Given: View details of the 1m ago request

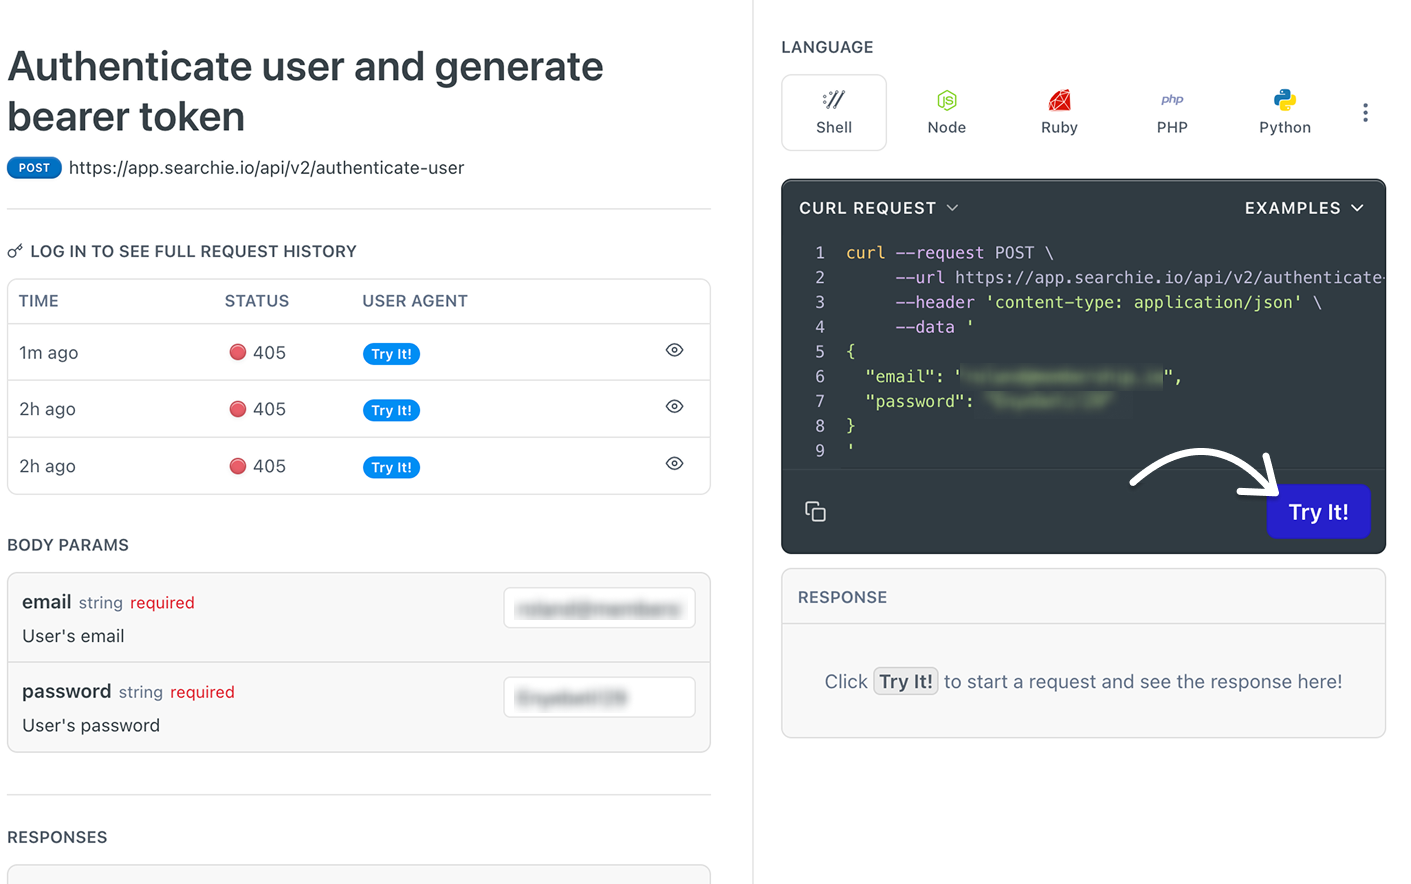Looking at the screenshot, I should (674, 350).
